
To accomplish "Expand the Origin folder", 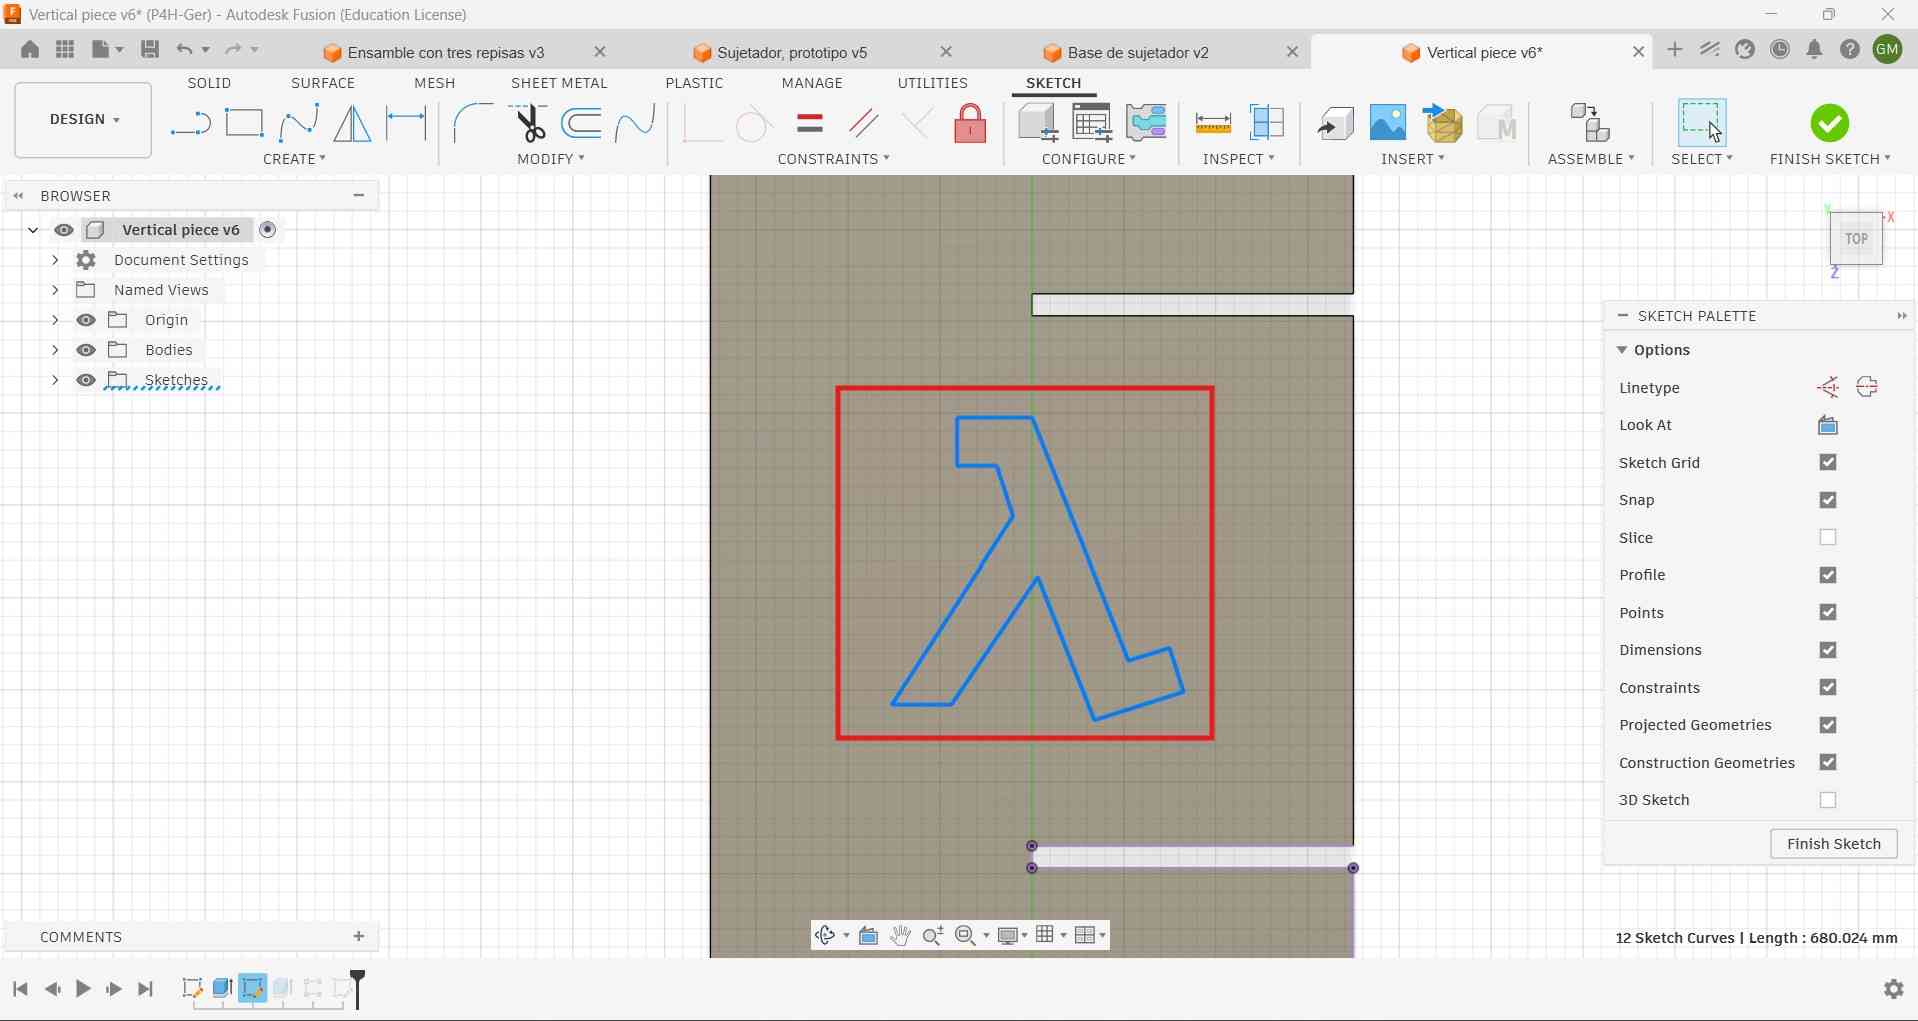I will coord(55,320).
